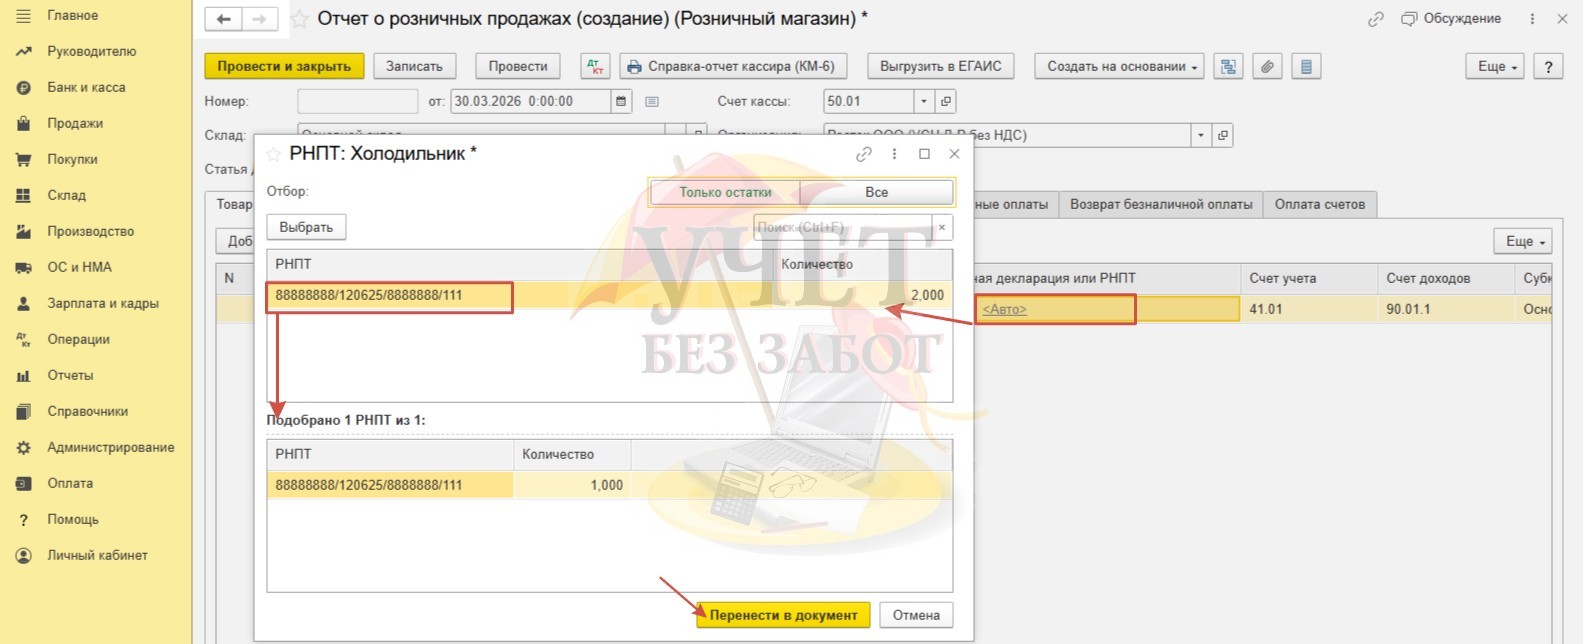Click the 41.01 Счет учета cell

pyautogui.click(x=1309, y=309)
